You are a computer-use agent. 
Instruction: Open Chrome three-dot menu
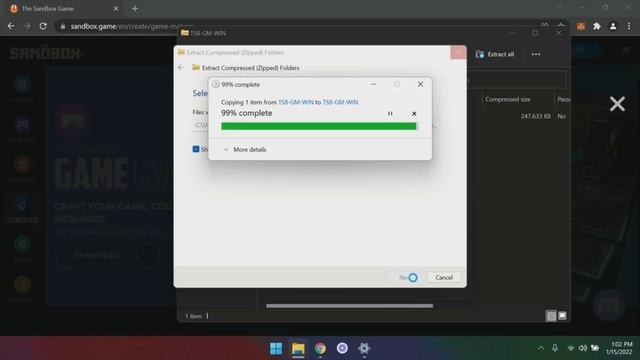[629, 26]
